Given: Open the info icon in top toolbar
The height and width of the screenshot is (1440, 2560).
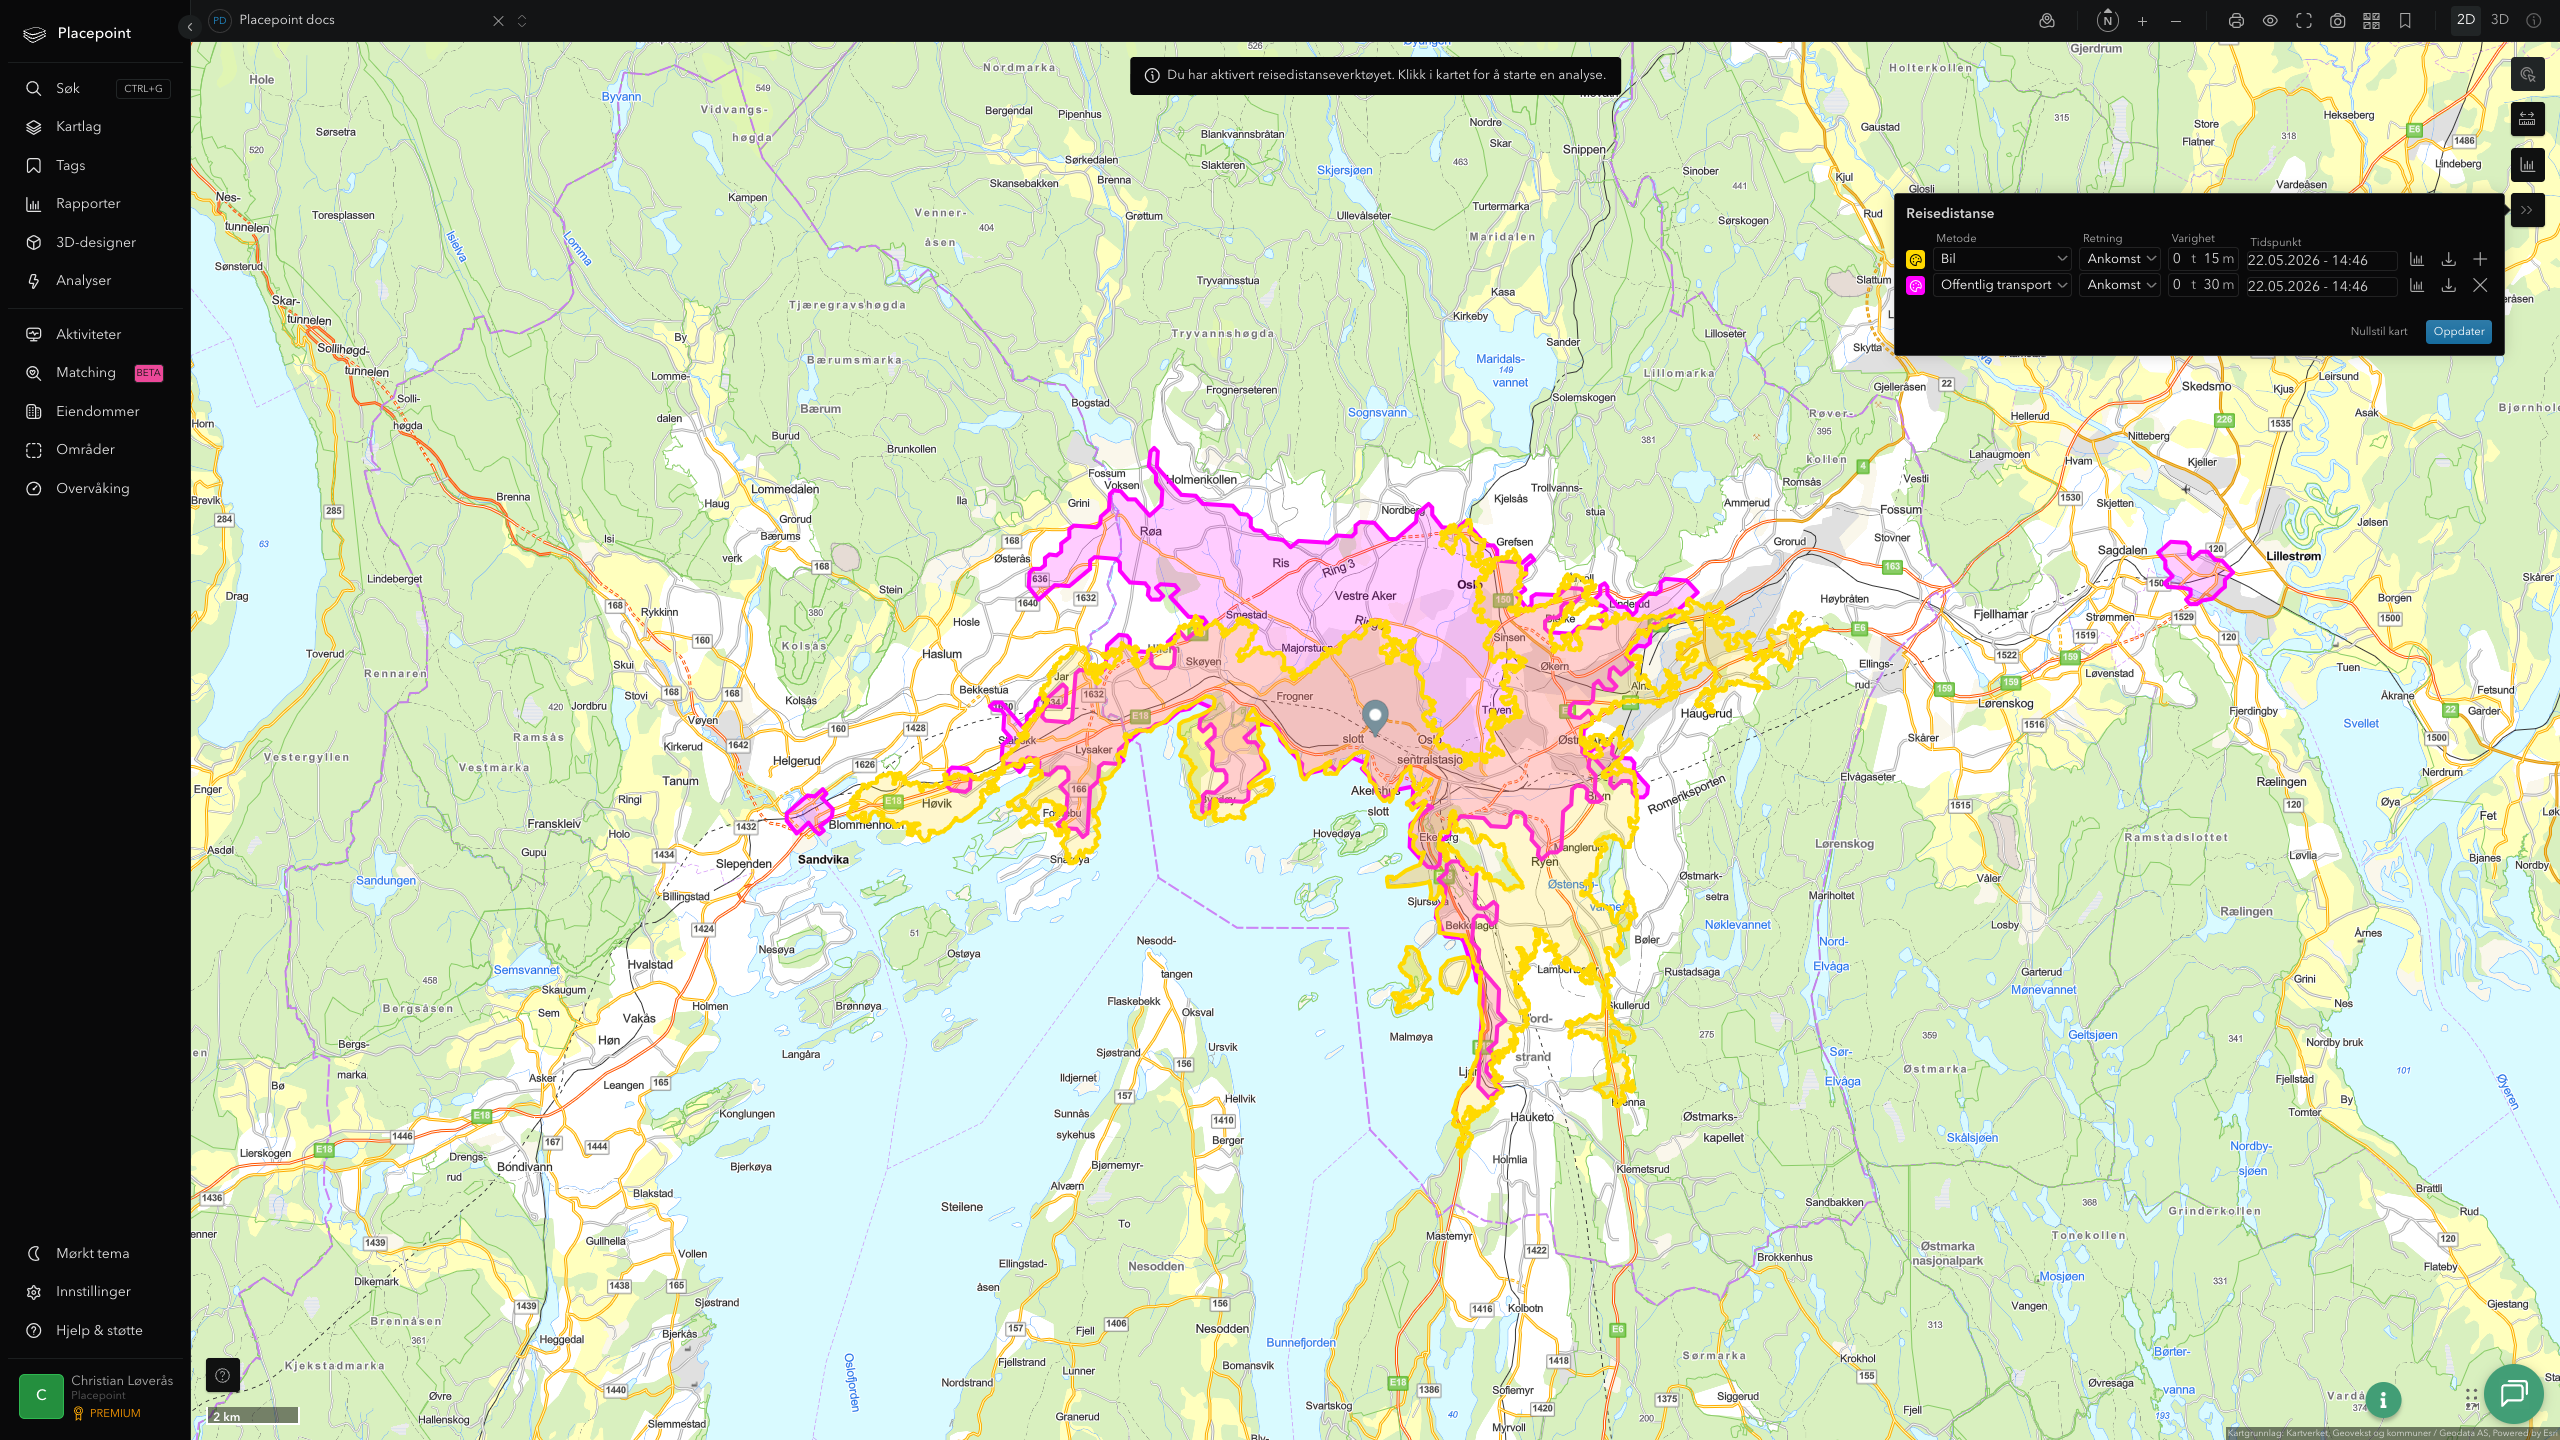Looking at the screenshot, I should click(2534, 21).
